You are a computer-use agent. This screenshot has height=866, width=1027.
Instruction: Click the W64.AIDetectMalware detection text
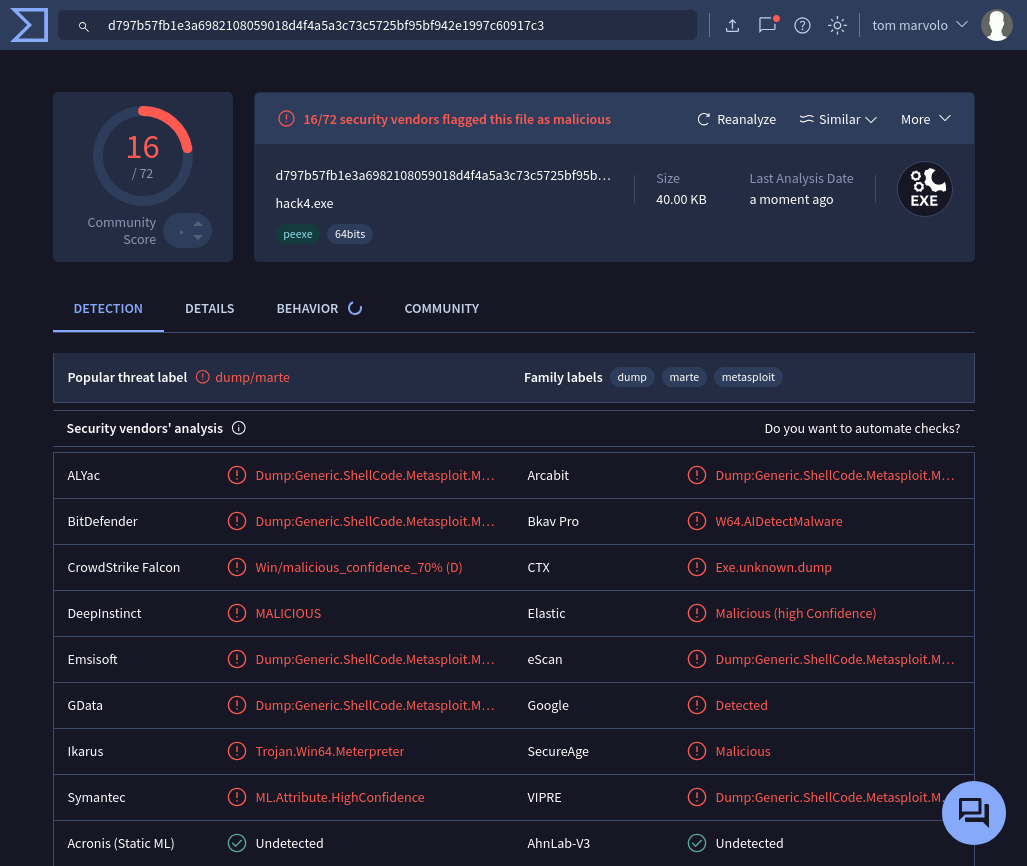[779, 521]
